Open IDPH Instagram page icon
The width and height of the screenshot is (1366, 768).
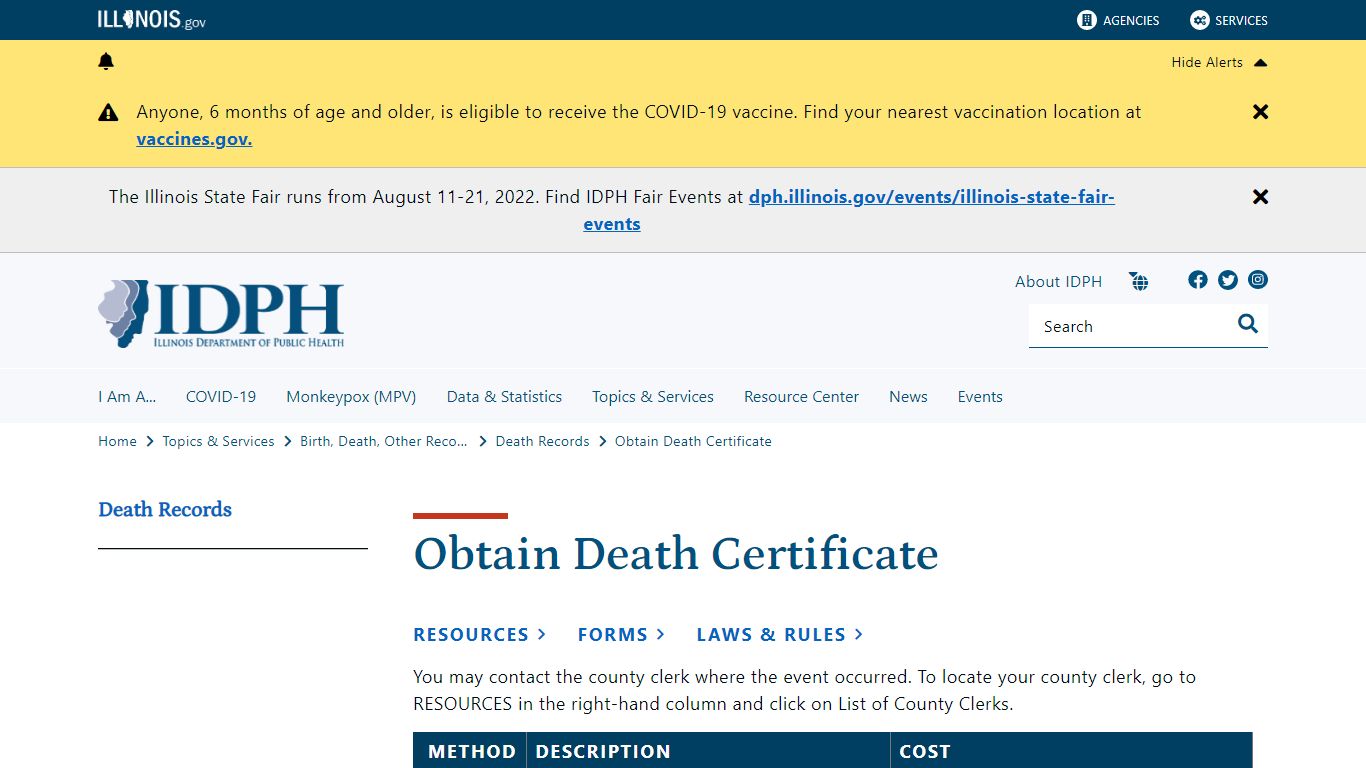click(x=1258, y=280)
